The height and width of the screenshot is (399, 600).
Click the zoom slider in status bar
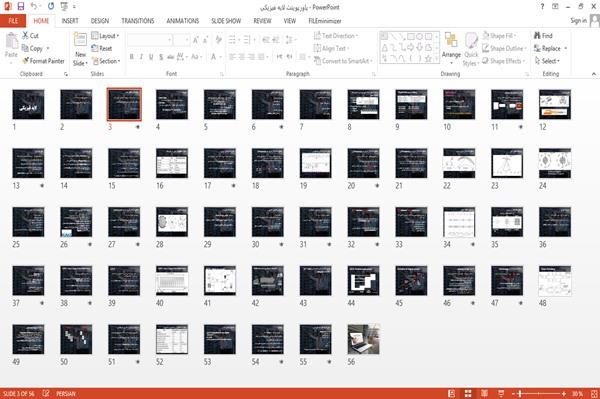[x=538, y=394]
